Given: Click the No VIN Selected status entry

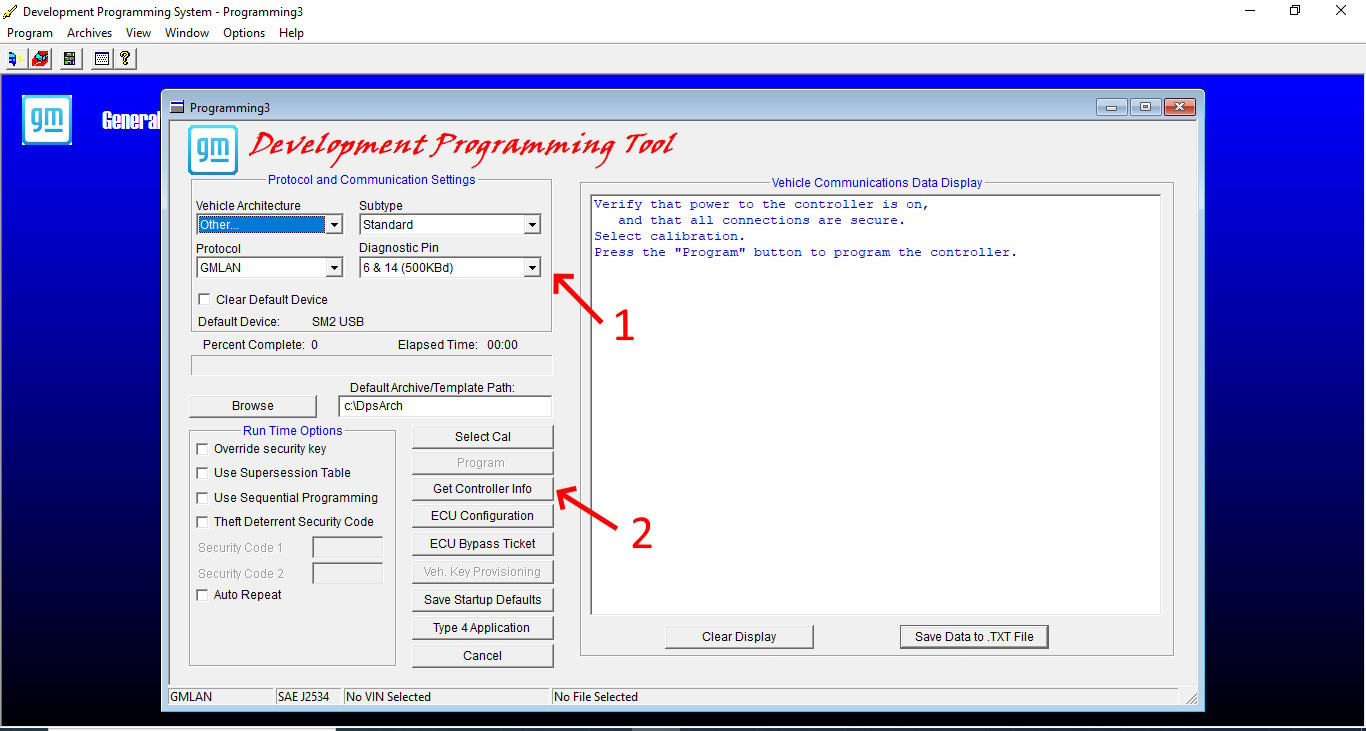Looking at the screenshot, I should point(446,697).
